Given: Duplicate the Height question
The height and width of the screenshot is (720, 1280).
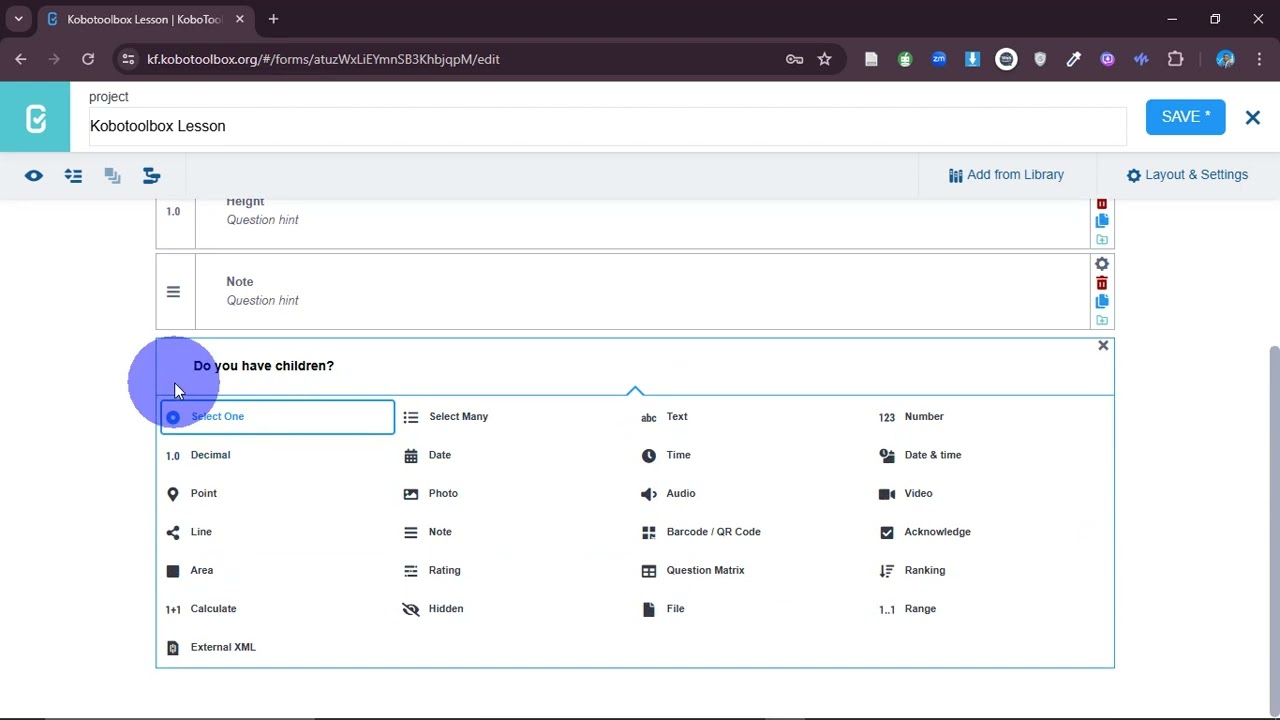Looking at the screenshot, I should (1102, 221).
